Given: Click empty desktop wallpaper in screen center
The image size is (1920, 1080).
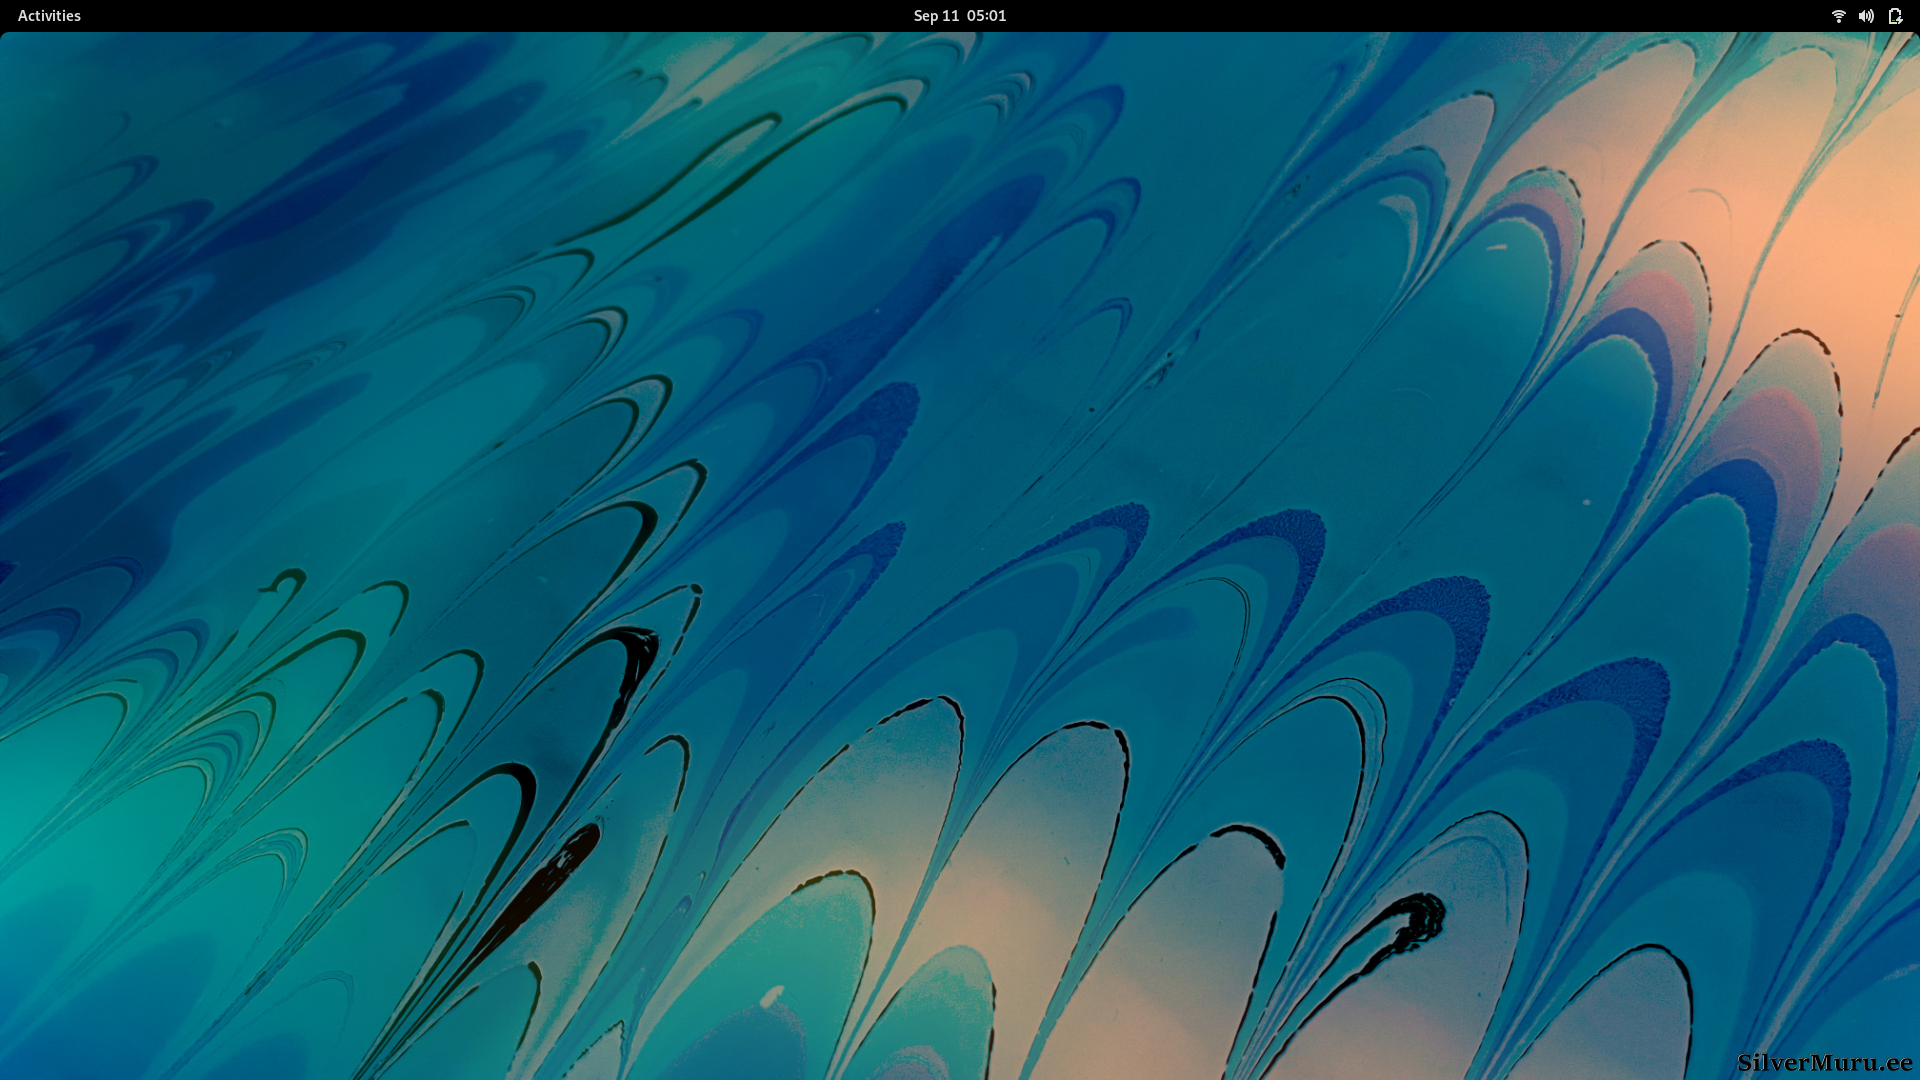Looking at the screenshot, I should coord(960,540).
